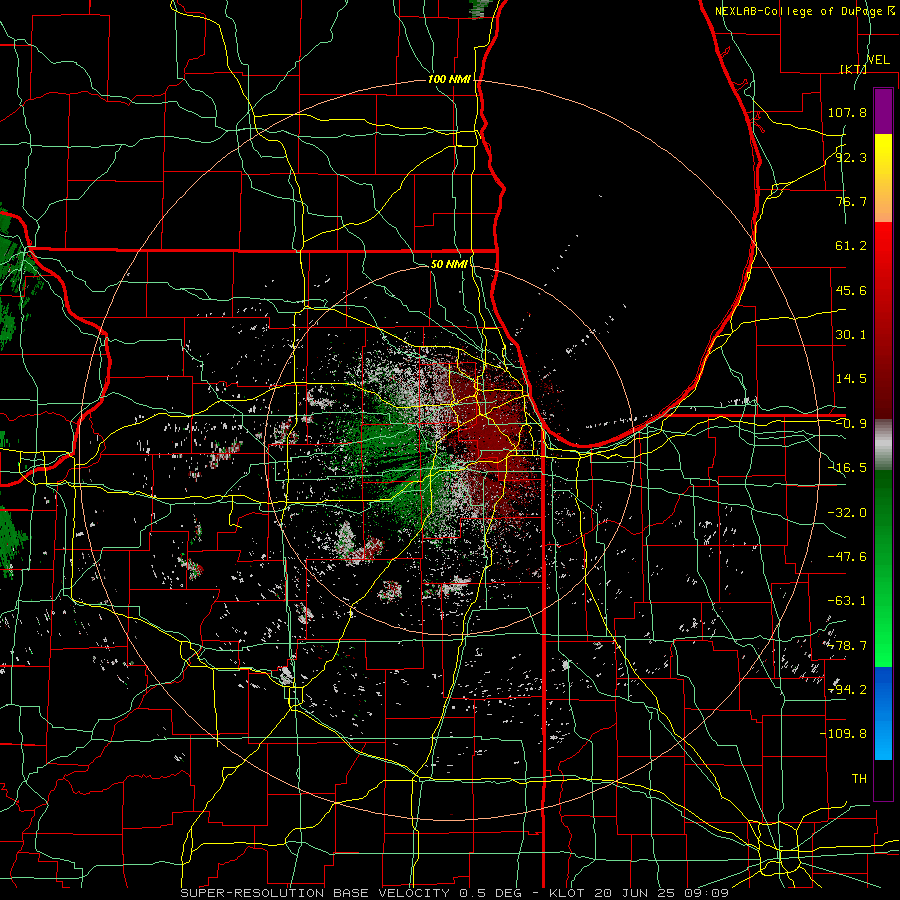Click the -16.5 velocity scale value
This screenshot has width=900, height=900.
(x=847, y=468)
